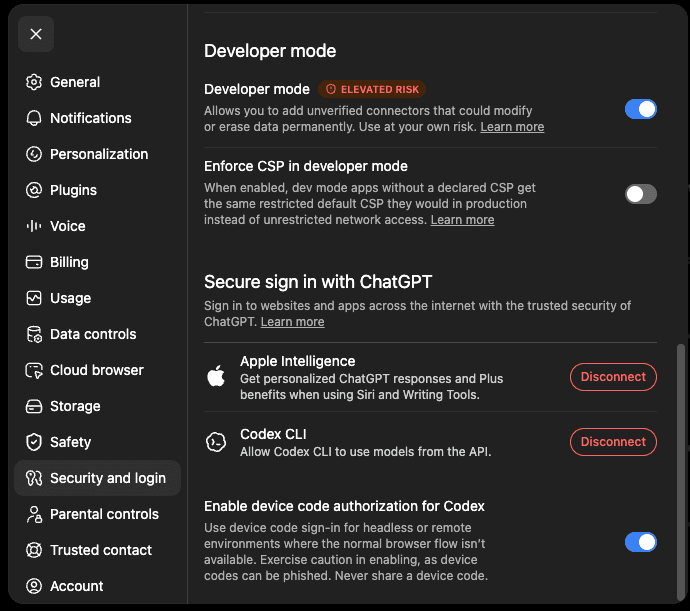Screen dimensions: 690x611
Task: Click the Storage drive icon
Action: point(34,406)
